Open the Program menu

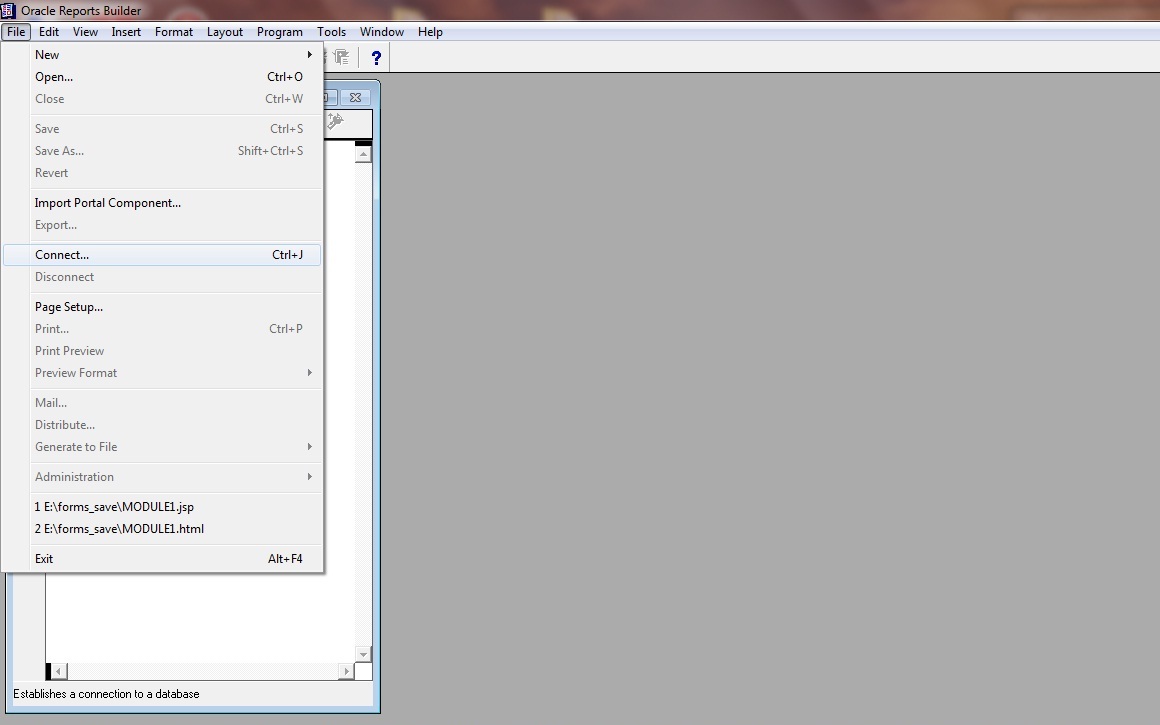[x=280, y=32]
